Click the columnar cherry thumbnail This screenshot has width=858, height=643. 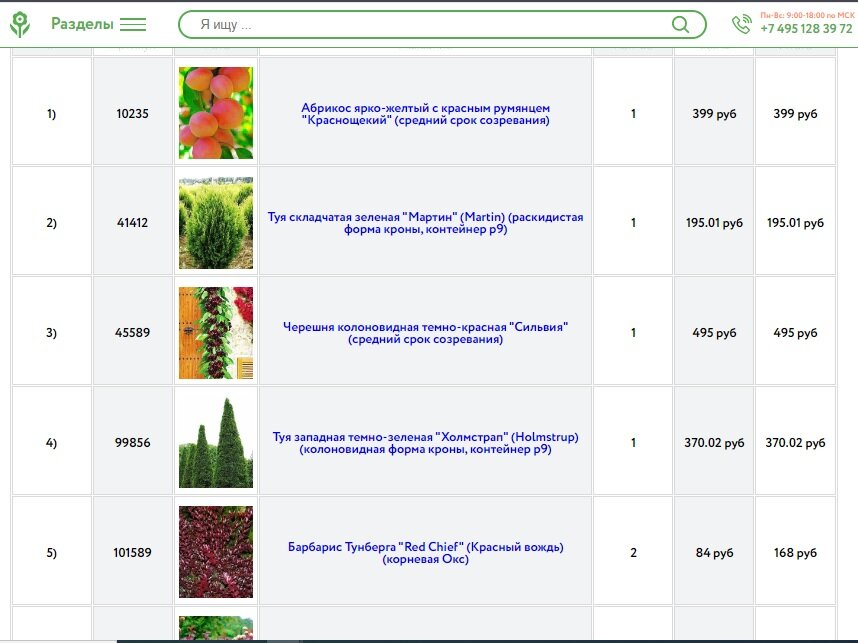[216, 333]
